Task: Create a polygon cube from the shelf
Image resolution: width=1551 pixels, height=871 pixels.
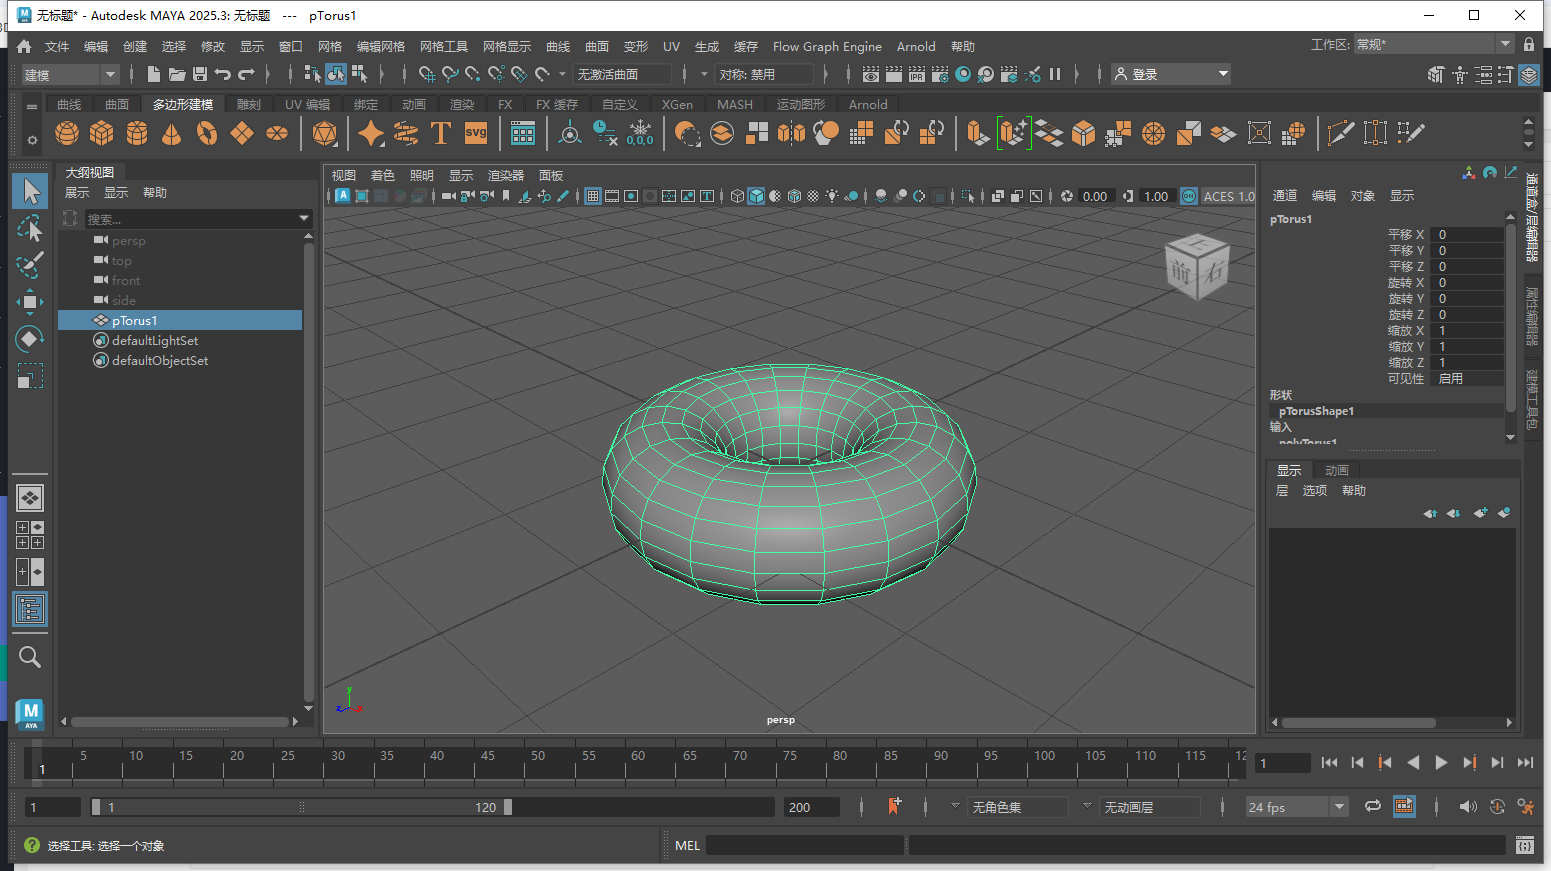Action: click(102, 133)
